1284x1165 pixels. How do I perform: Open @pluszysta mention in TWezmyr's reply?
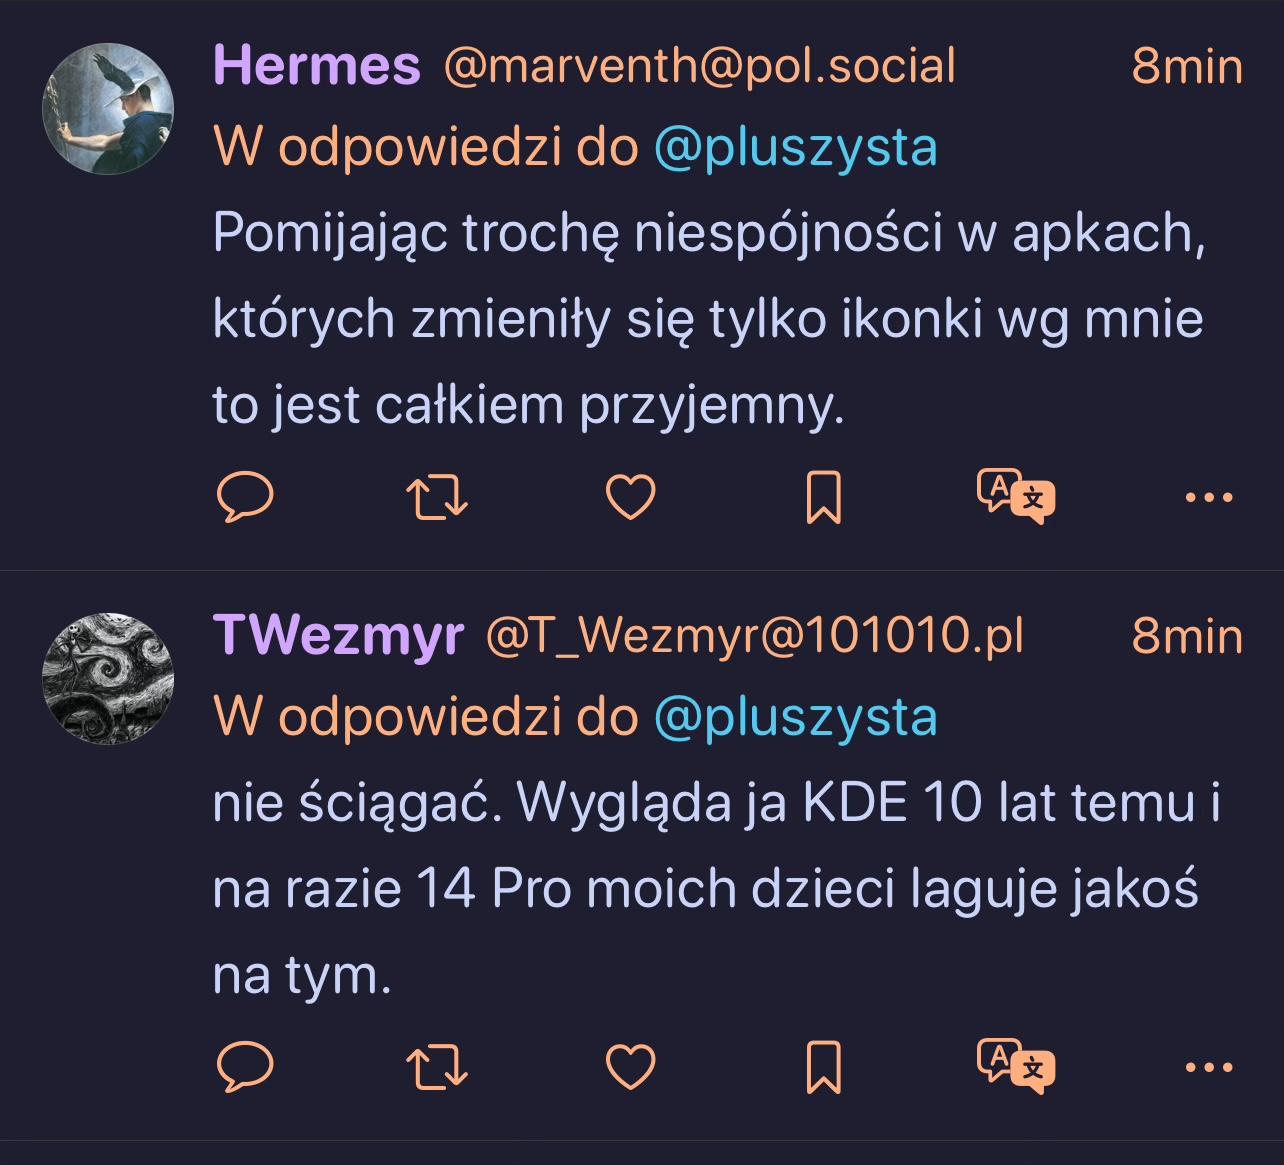[796, 719]
